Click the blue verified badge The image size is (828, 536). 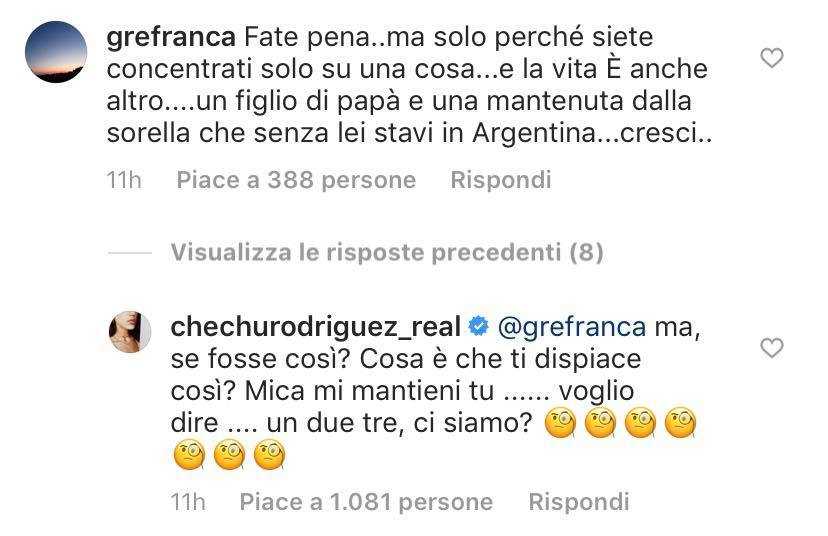pos(479,326)
